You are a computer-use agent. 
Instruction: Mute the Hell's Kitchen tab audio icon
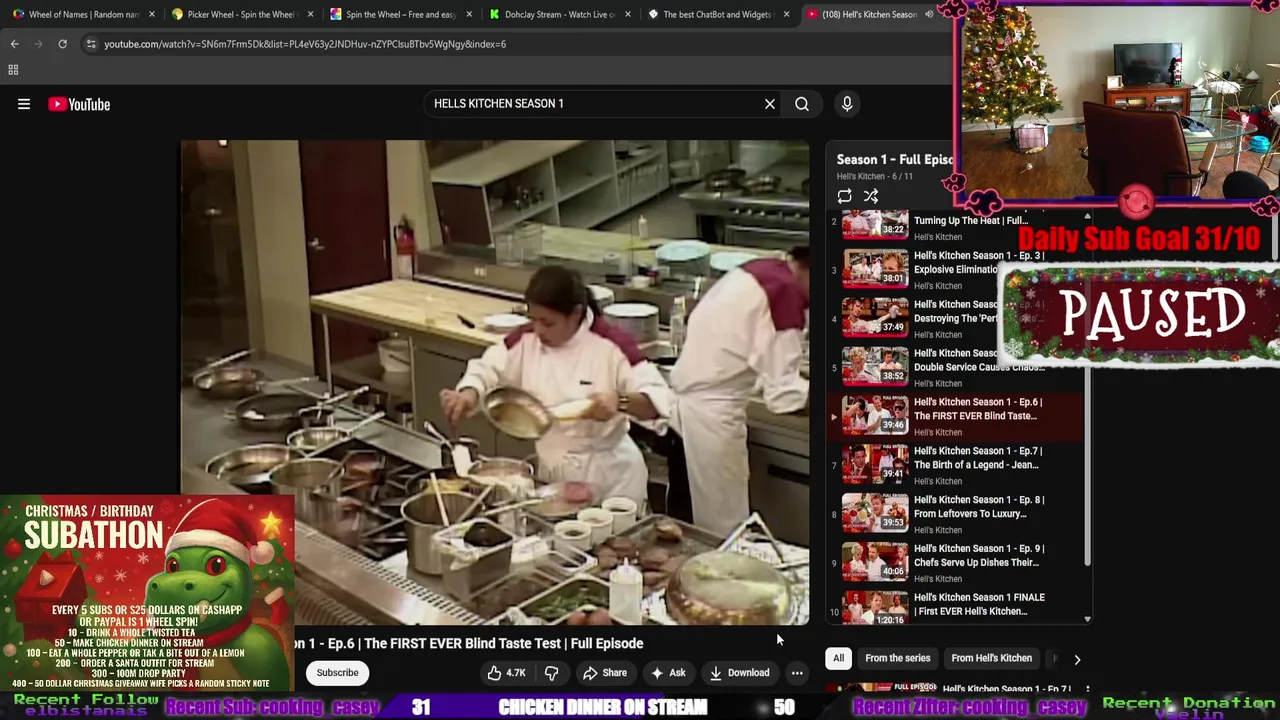[929, 14]
